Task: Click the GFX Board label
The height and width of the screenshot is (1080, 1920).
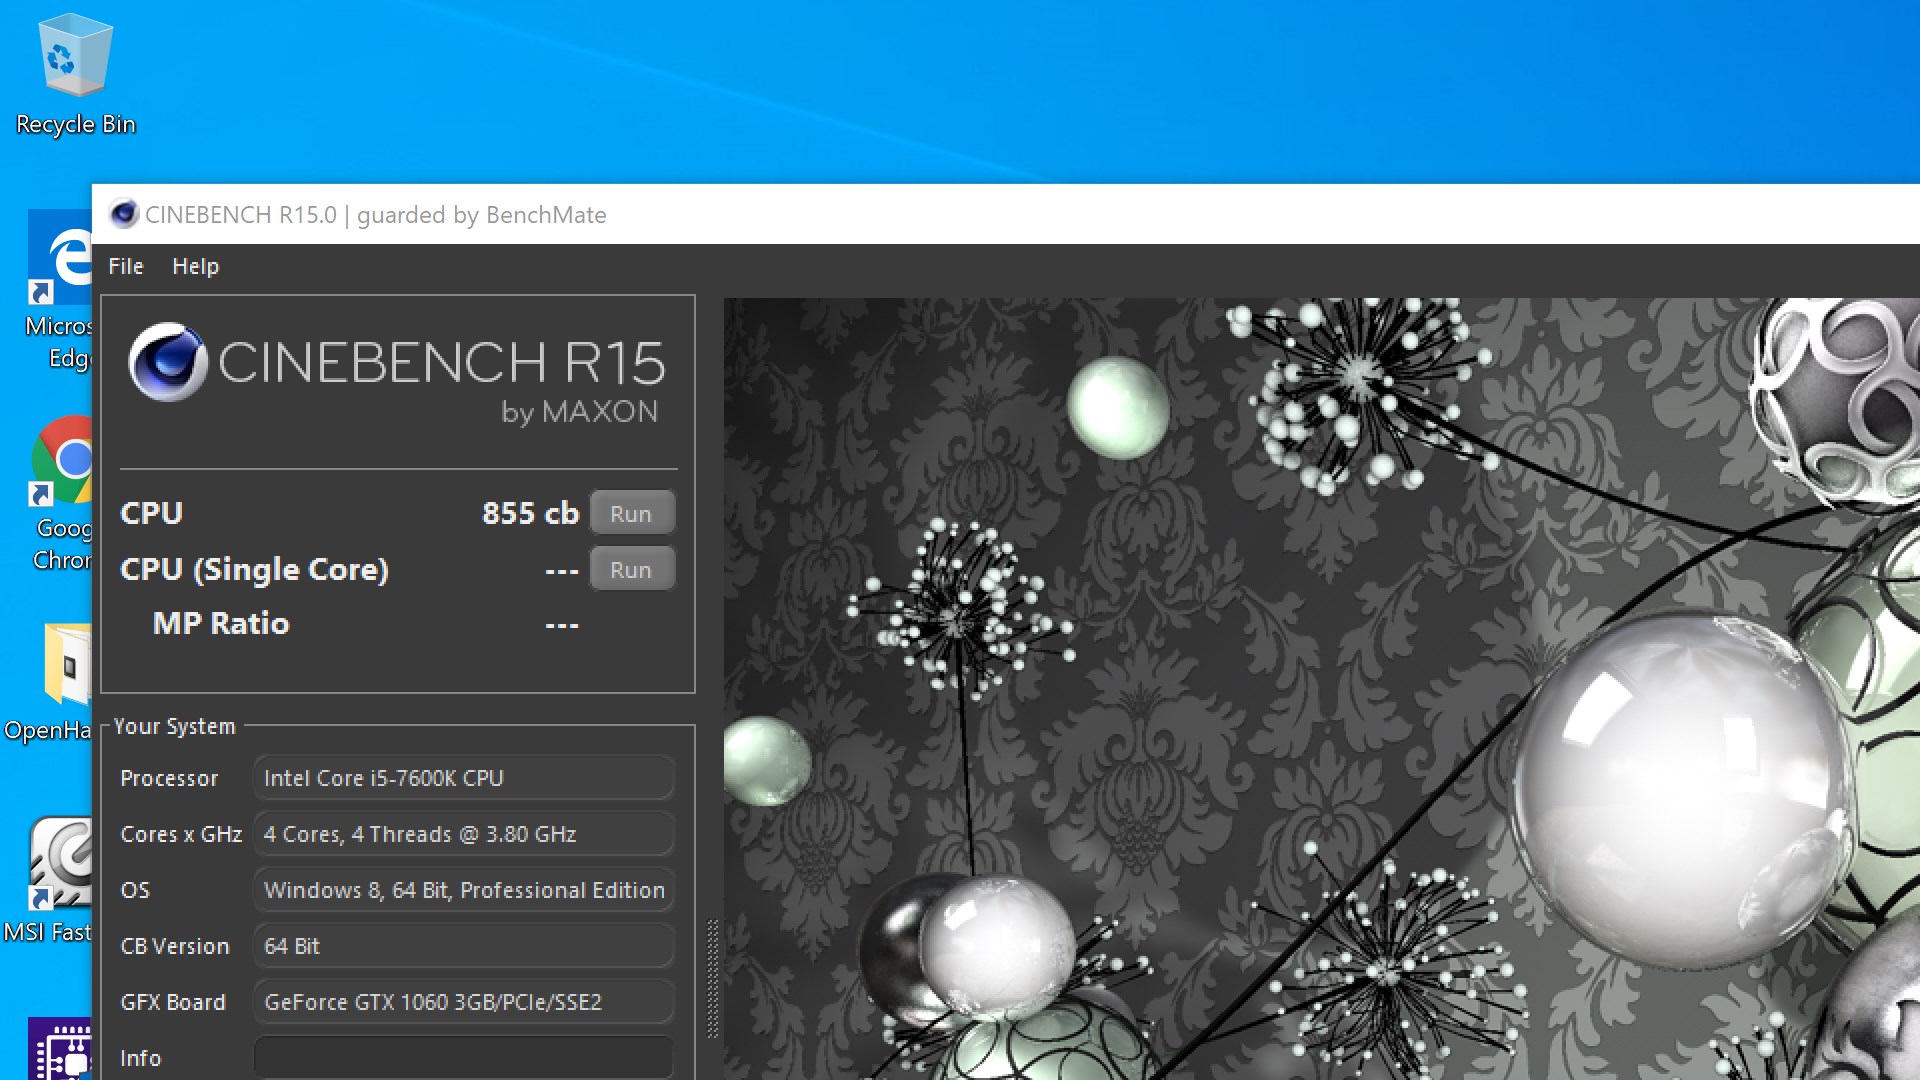Action: coord(173,1002)
